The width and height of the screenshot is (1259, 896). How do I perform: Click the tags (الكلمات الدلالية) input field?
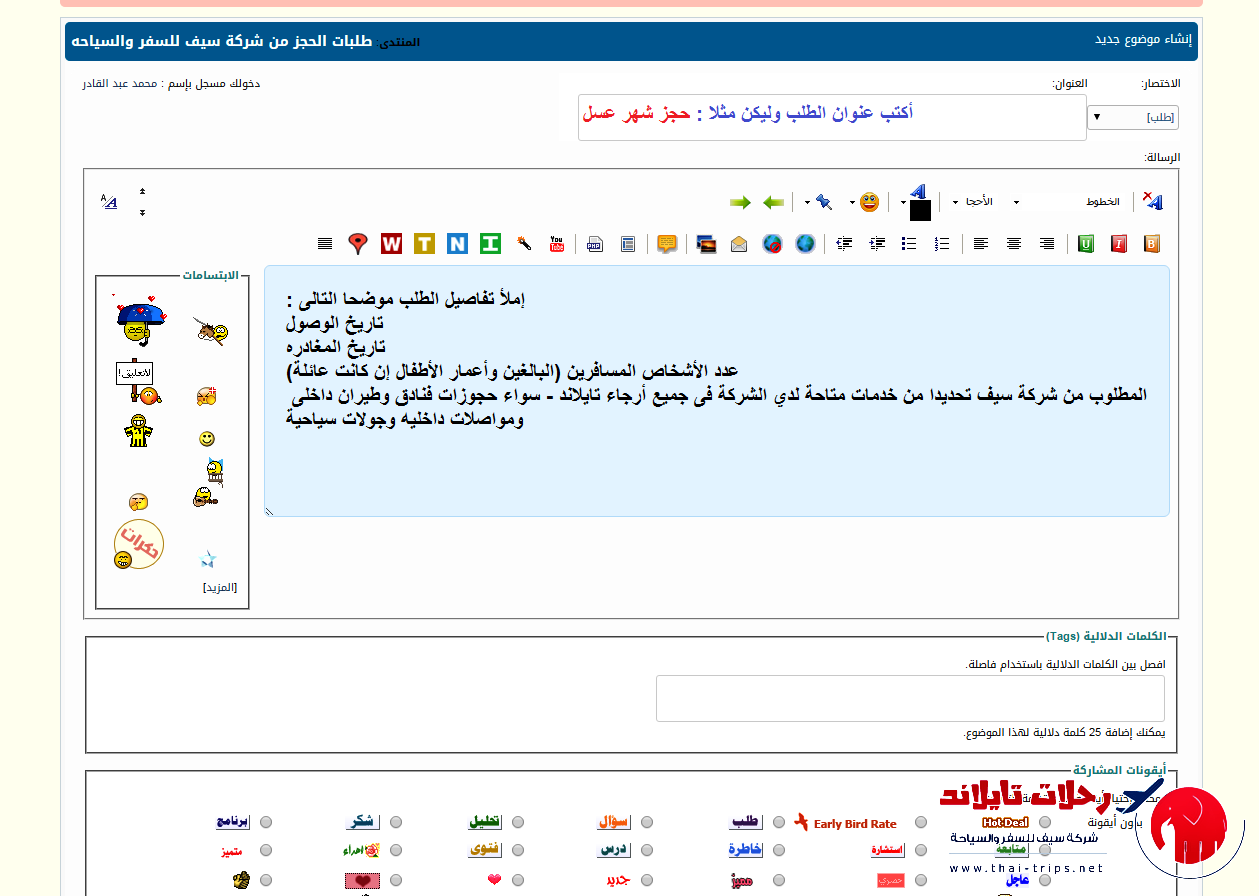tap(910, 698)
